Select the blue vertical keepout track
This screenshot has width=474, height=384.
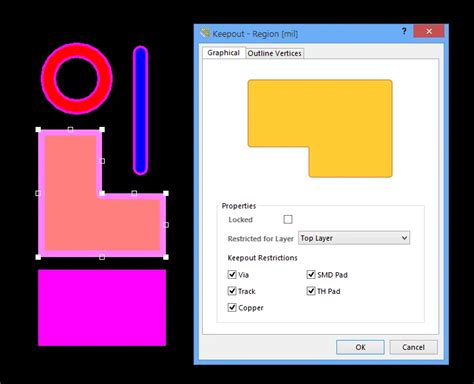click(140, 110)
